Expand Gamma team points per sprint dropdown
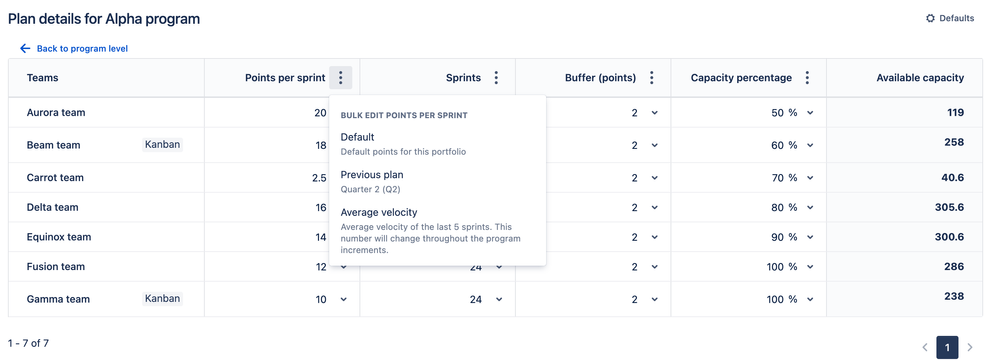Screen dimensions: 999x360 344,299
